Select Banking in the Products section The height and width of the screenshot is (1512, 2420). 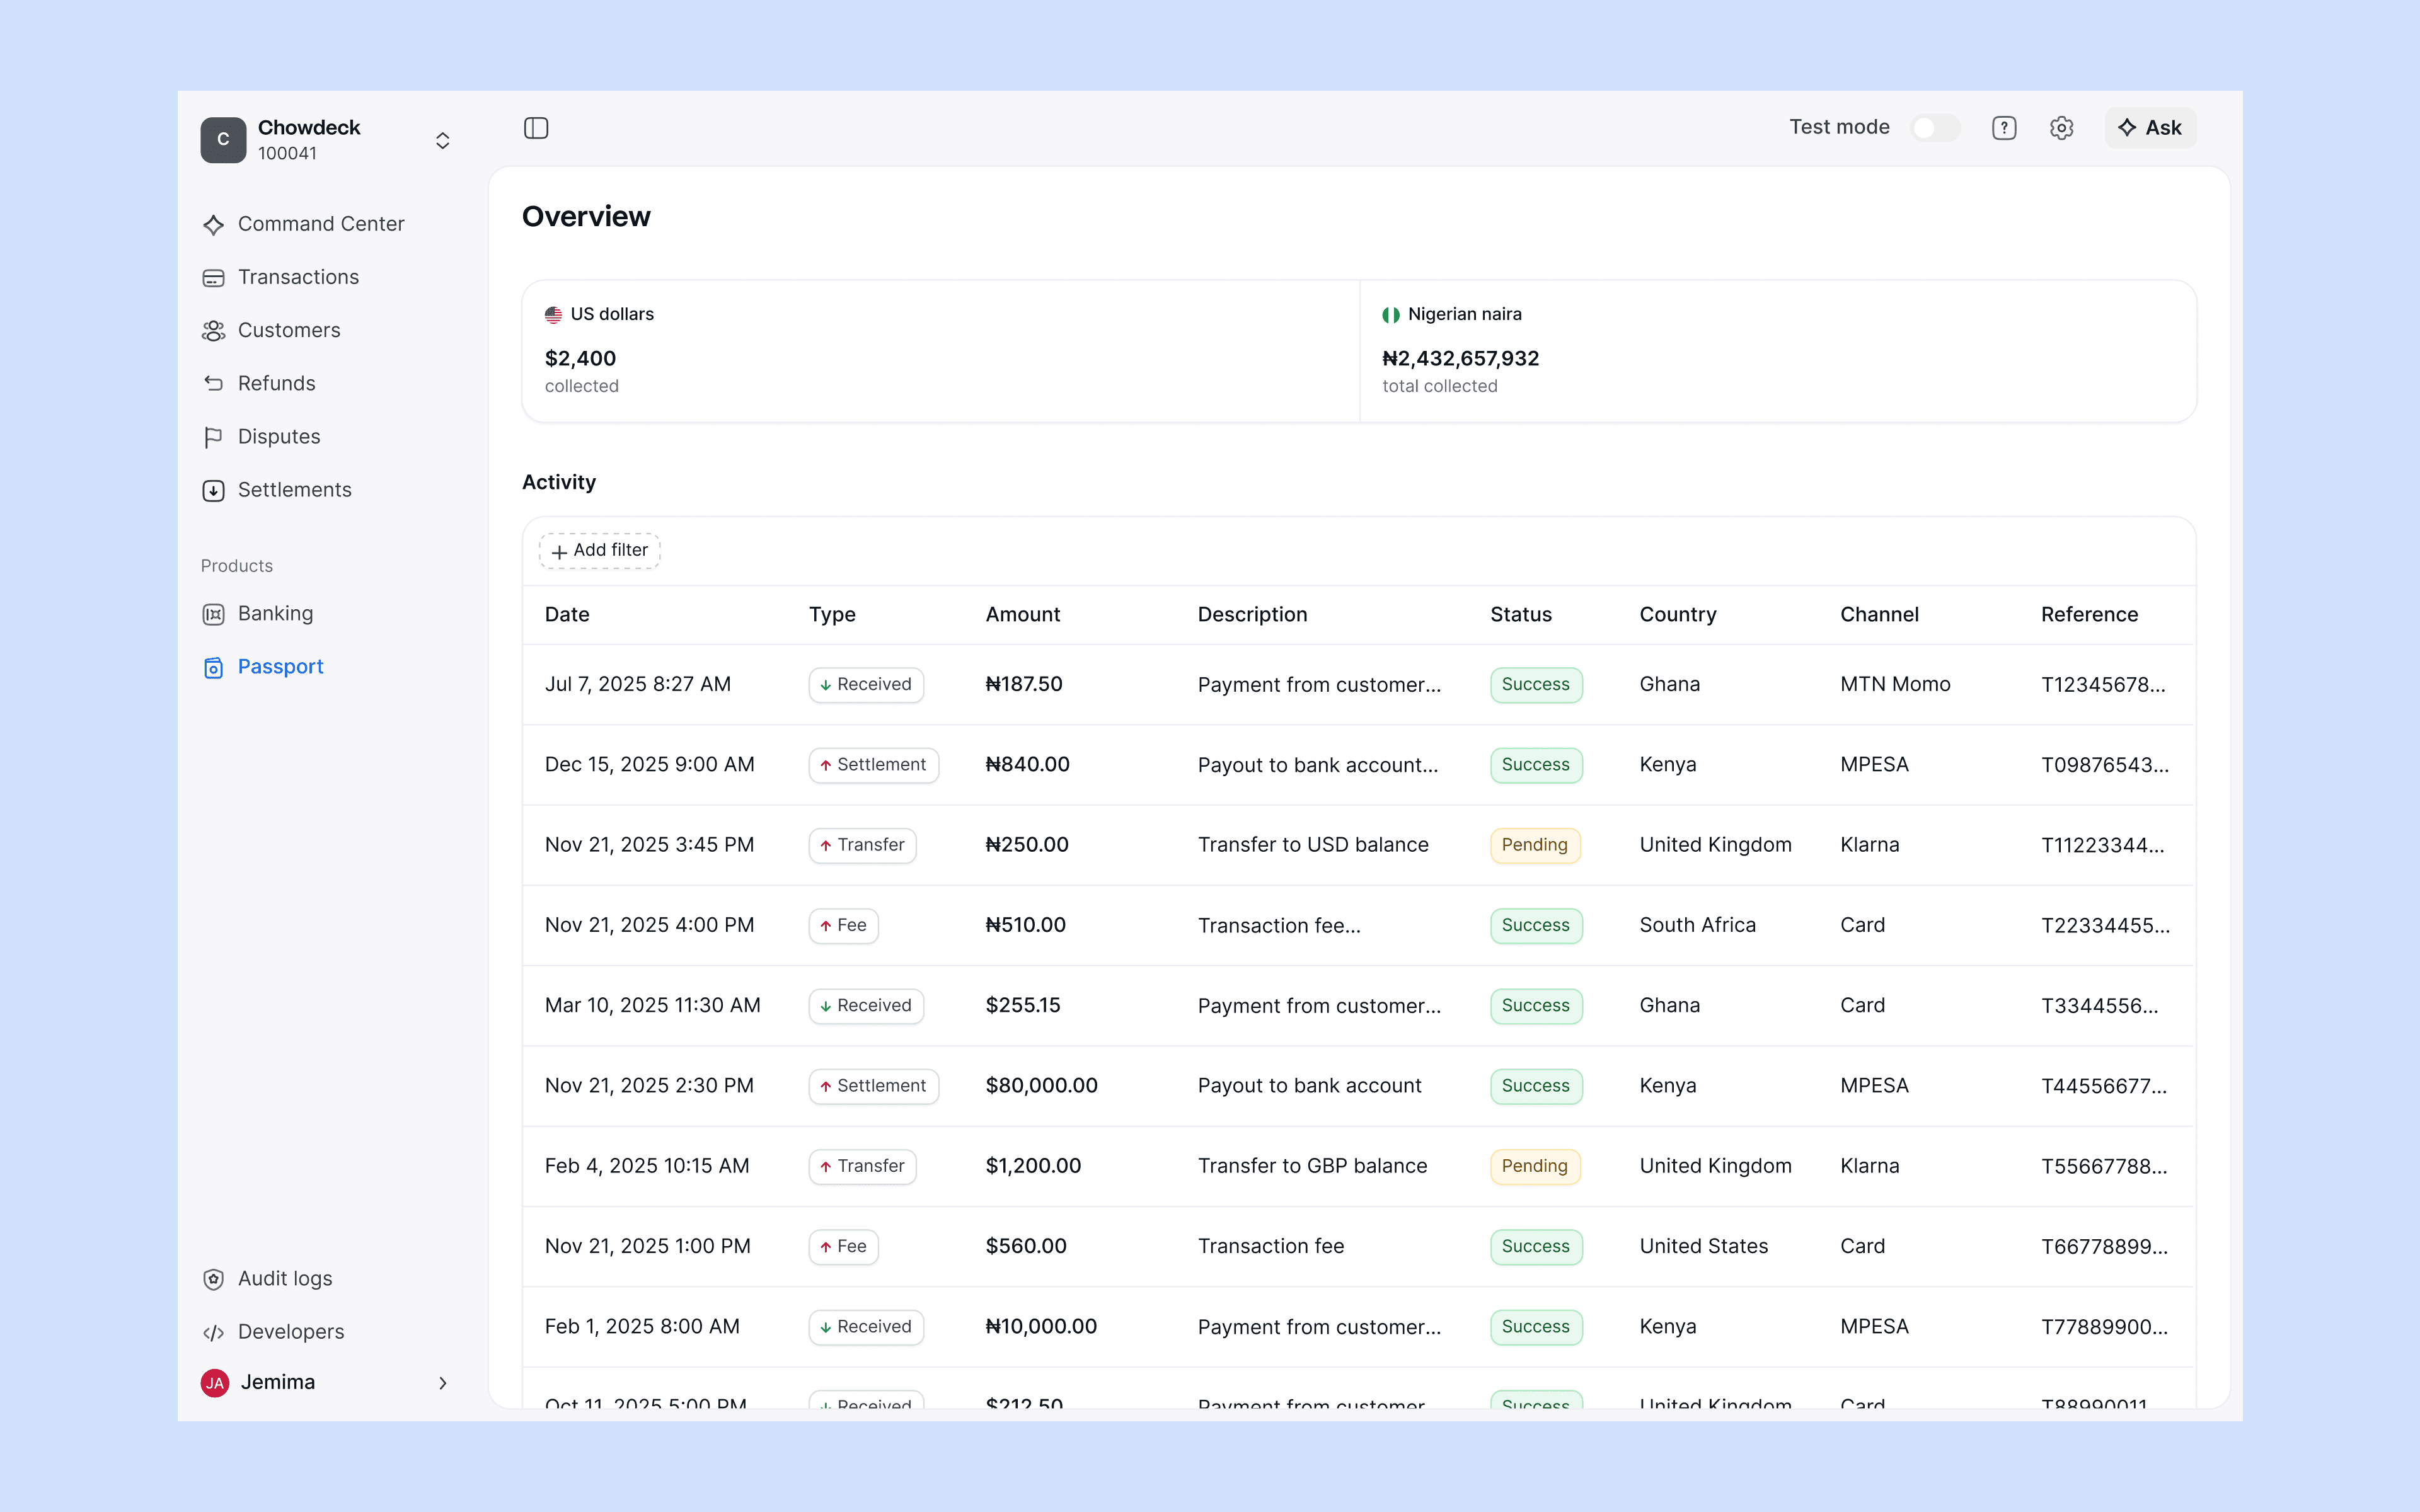click(275, 614)
